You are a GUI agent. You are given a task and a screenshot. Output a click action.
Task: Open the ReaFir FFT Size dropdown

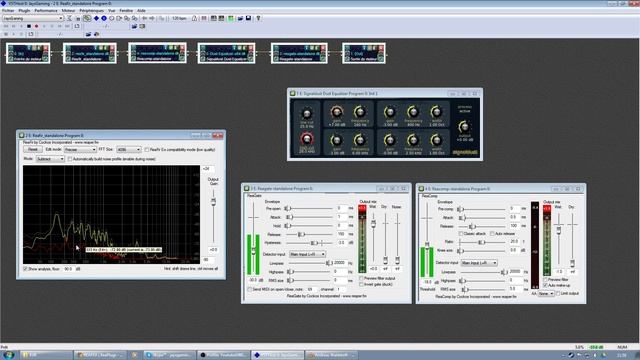[129, 150]
